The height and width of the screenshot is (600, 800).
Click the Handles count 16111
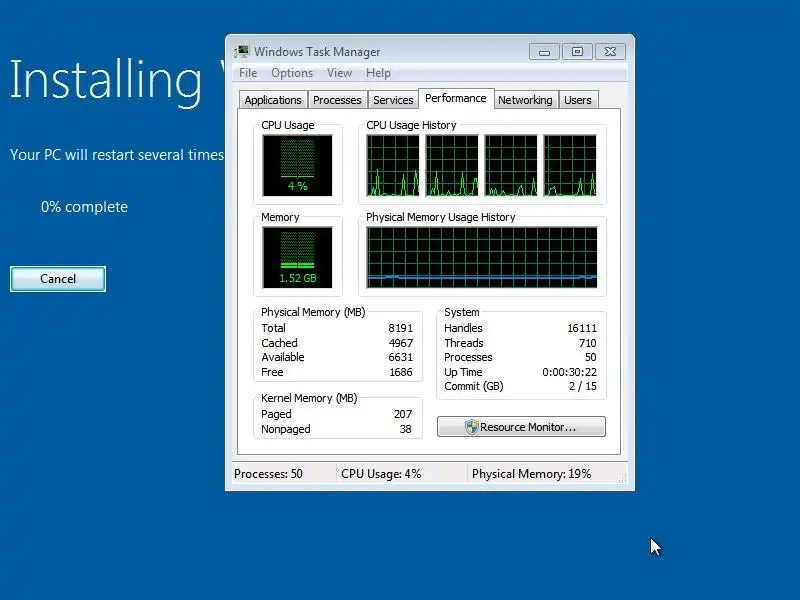(582, 328)
